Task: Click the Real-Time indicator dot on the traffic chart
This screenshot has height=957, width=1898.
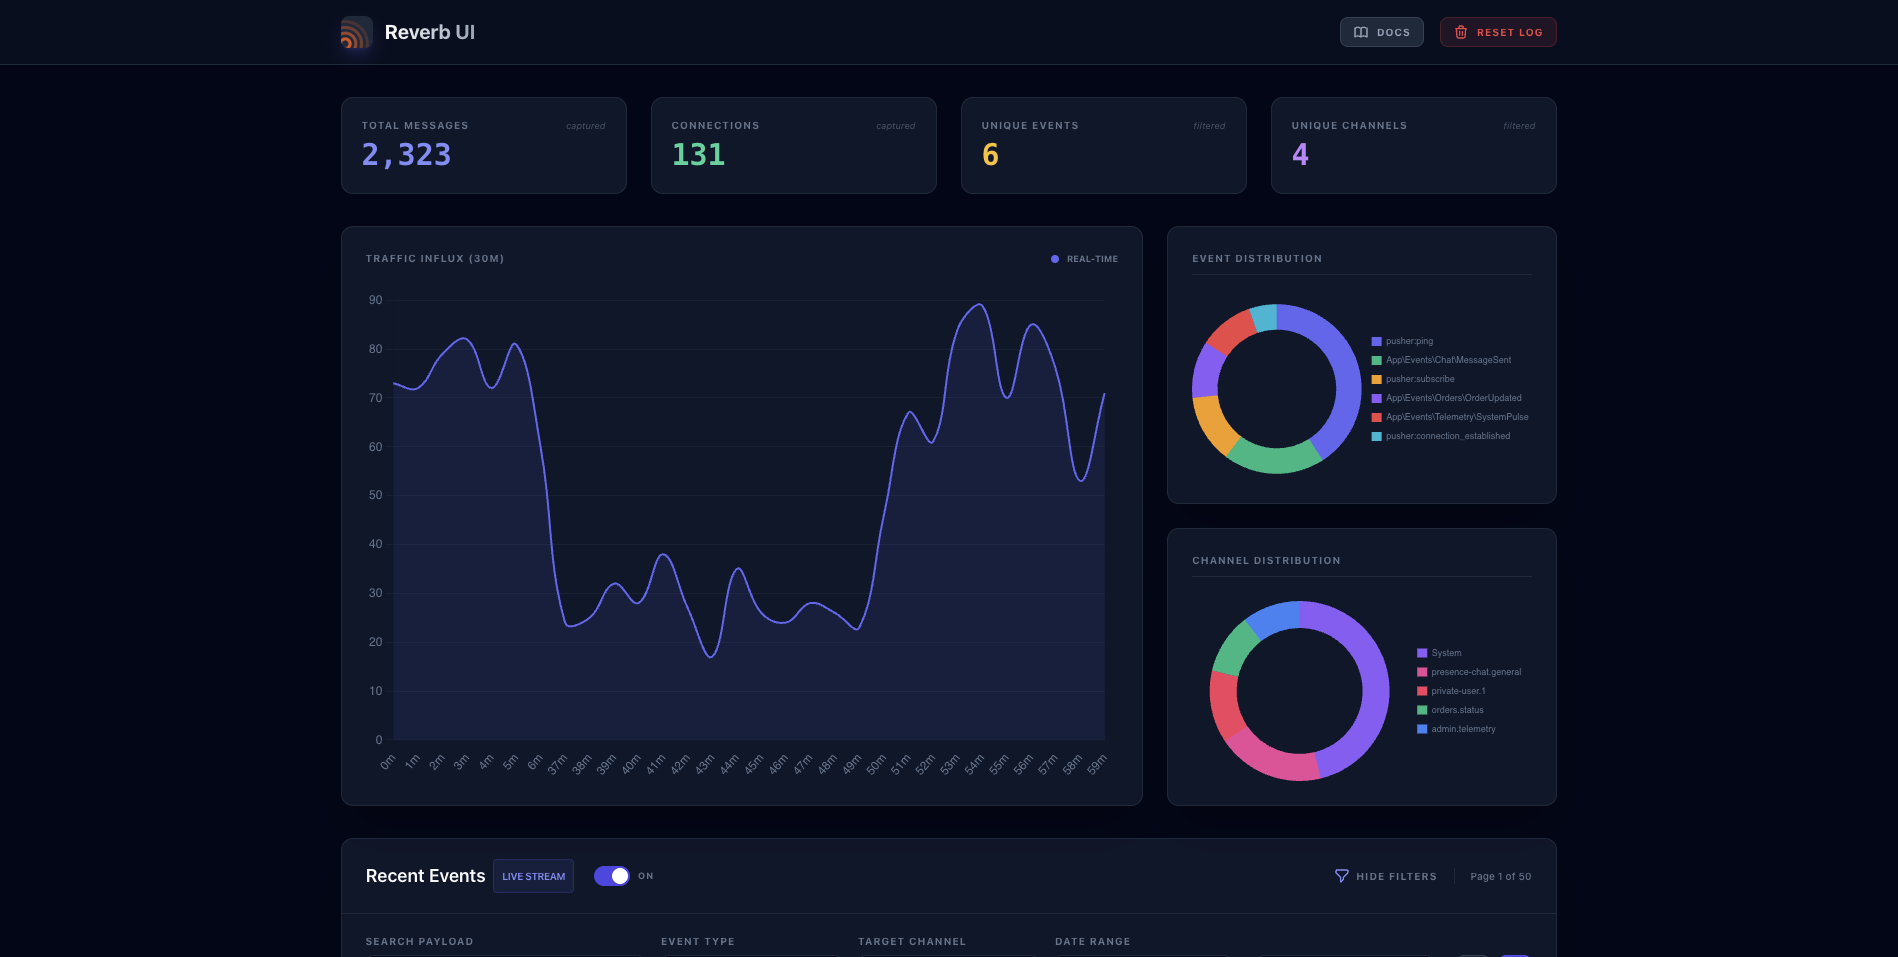Action: (x=1054, y=258)
